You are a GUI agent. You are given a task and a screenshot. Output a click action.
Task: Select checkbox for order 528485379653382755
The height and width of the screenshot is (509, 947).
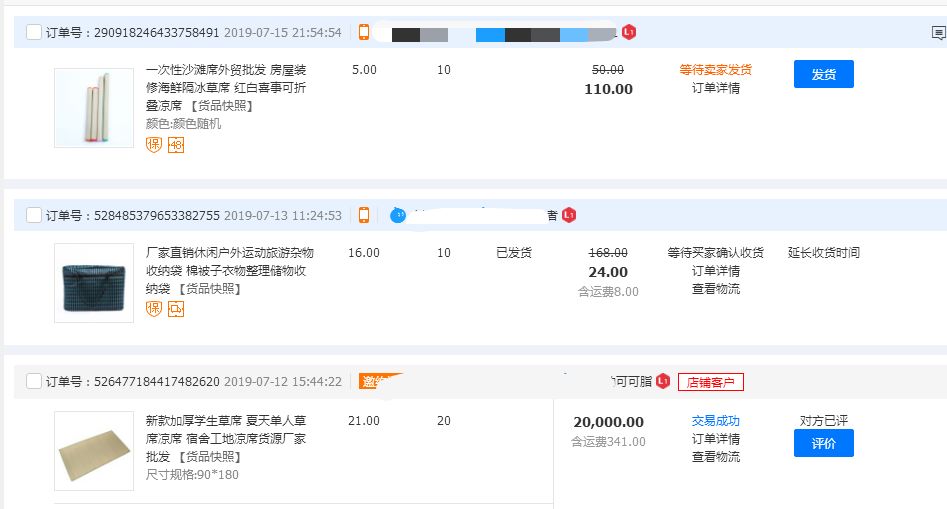(34, 215)
